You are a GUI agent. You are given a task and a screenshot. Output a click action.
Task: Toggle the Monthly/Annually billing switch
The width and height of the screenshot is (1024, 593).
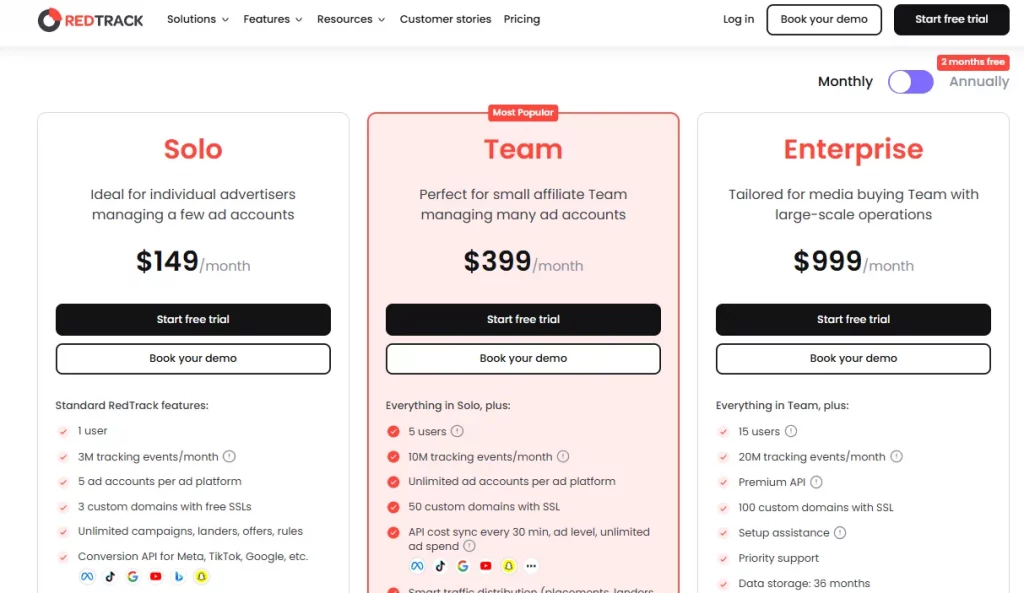[910, 82]
